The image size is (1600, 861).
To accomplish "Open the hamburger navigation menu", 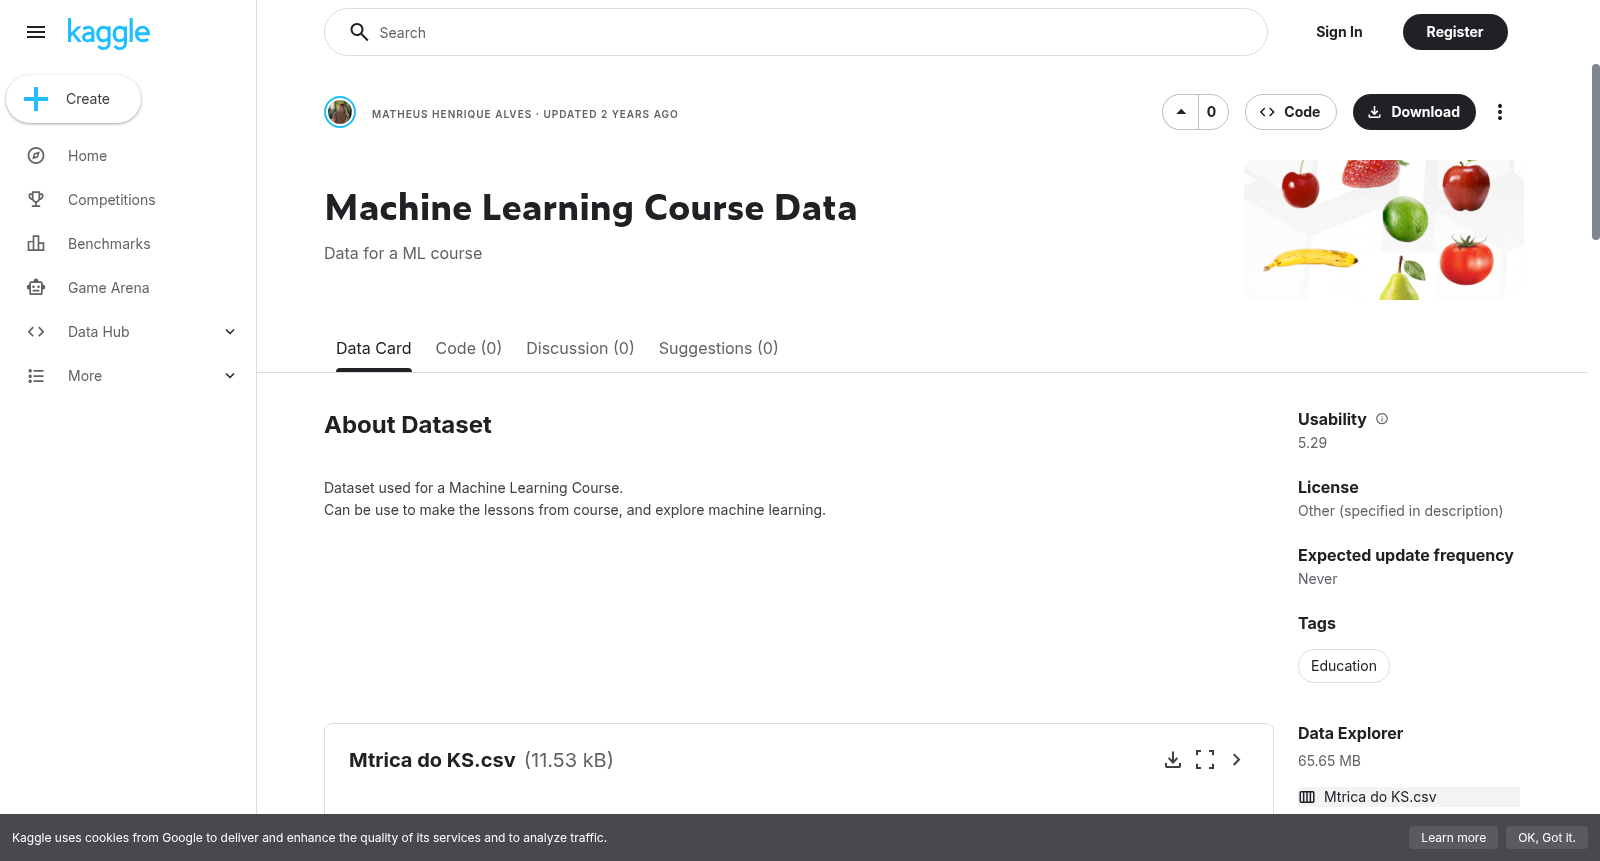I will pos(36,32).
